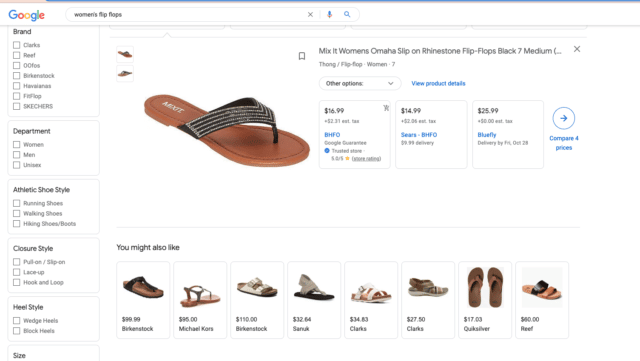This screenshot has width=640, height=361.
Task: Check the SKECHERS brand filter
Action: click(16, 106)
